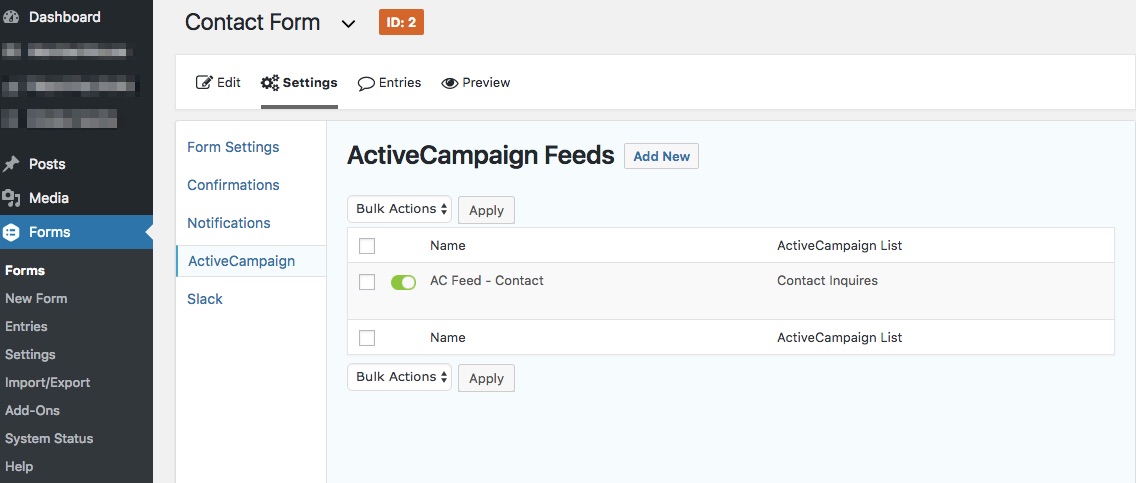Image resolution: width=1136 pixels, height=483 pixels.
Task: Select ActiveCampaign settings section
Action: 251,261
